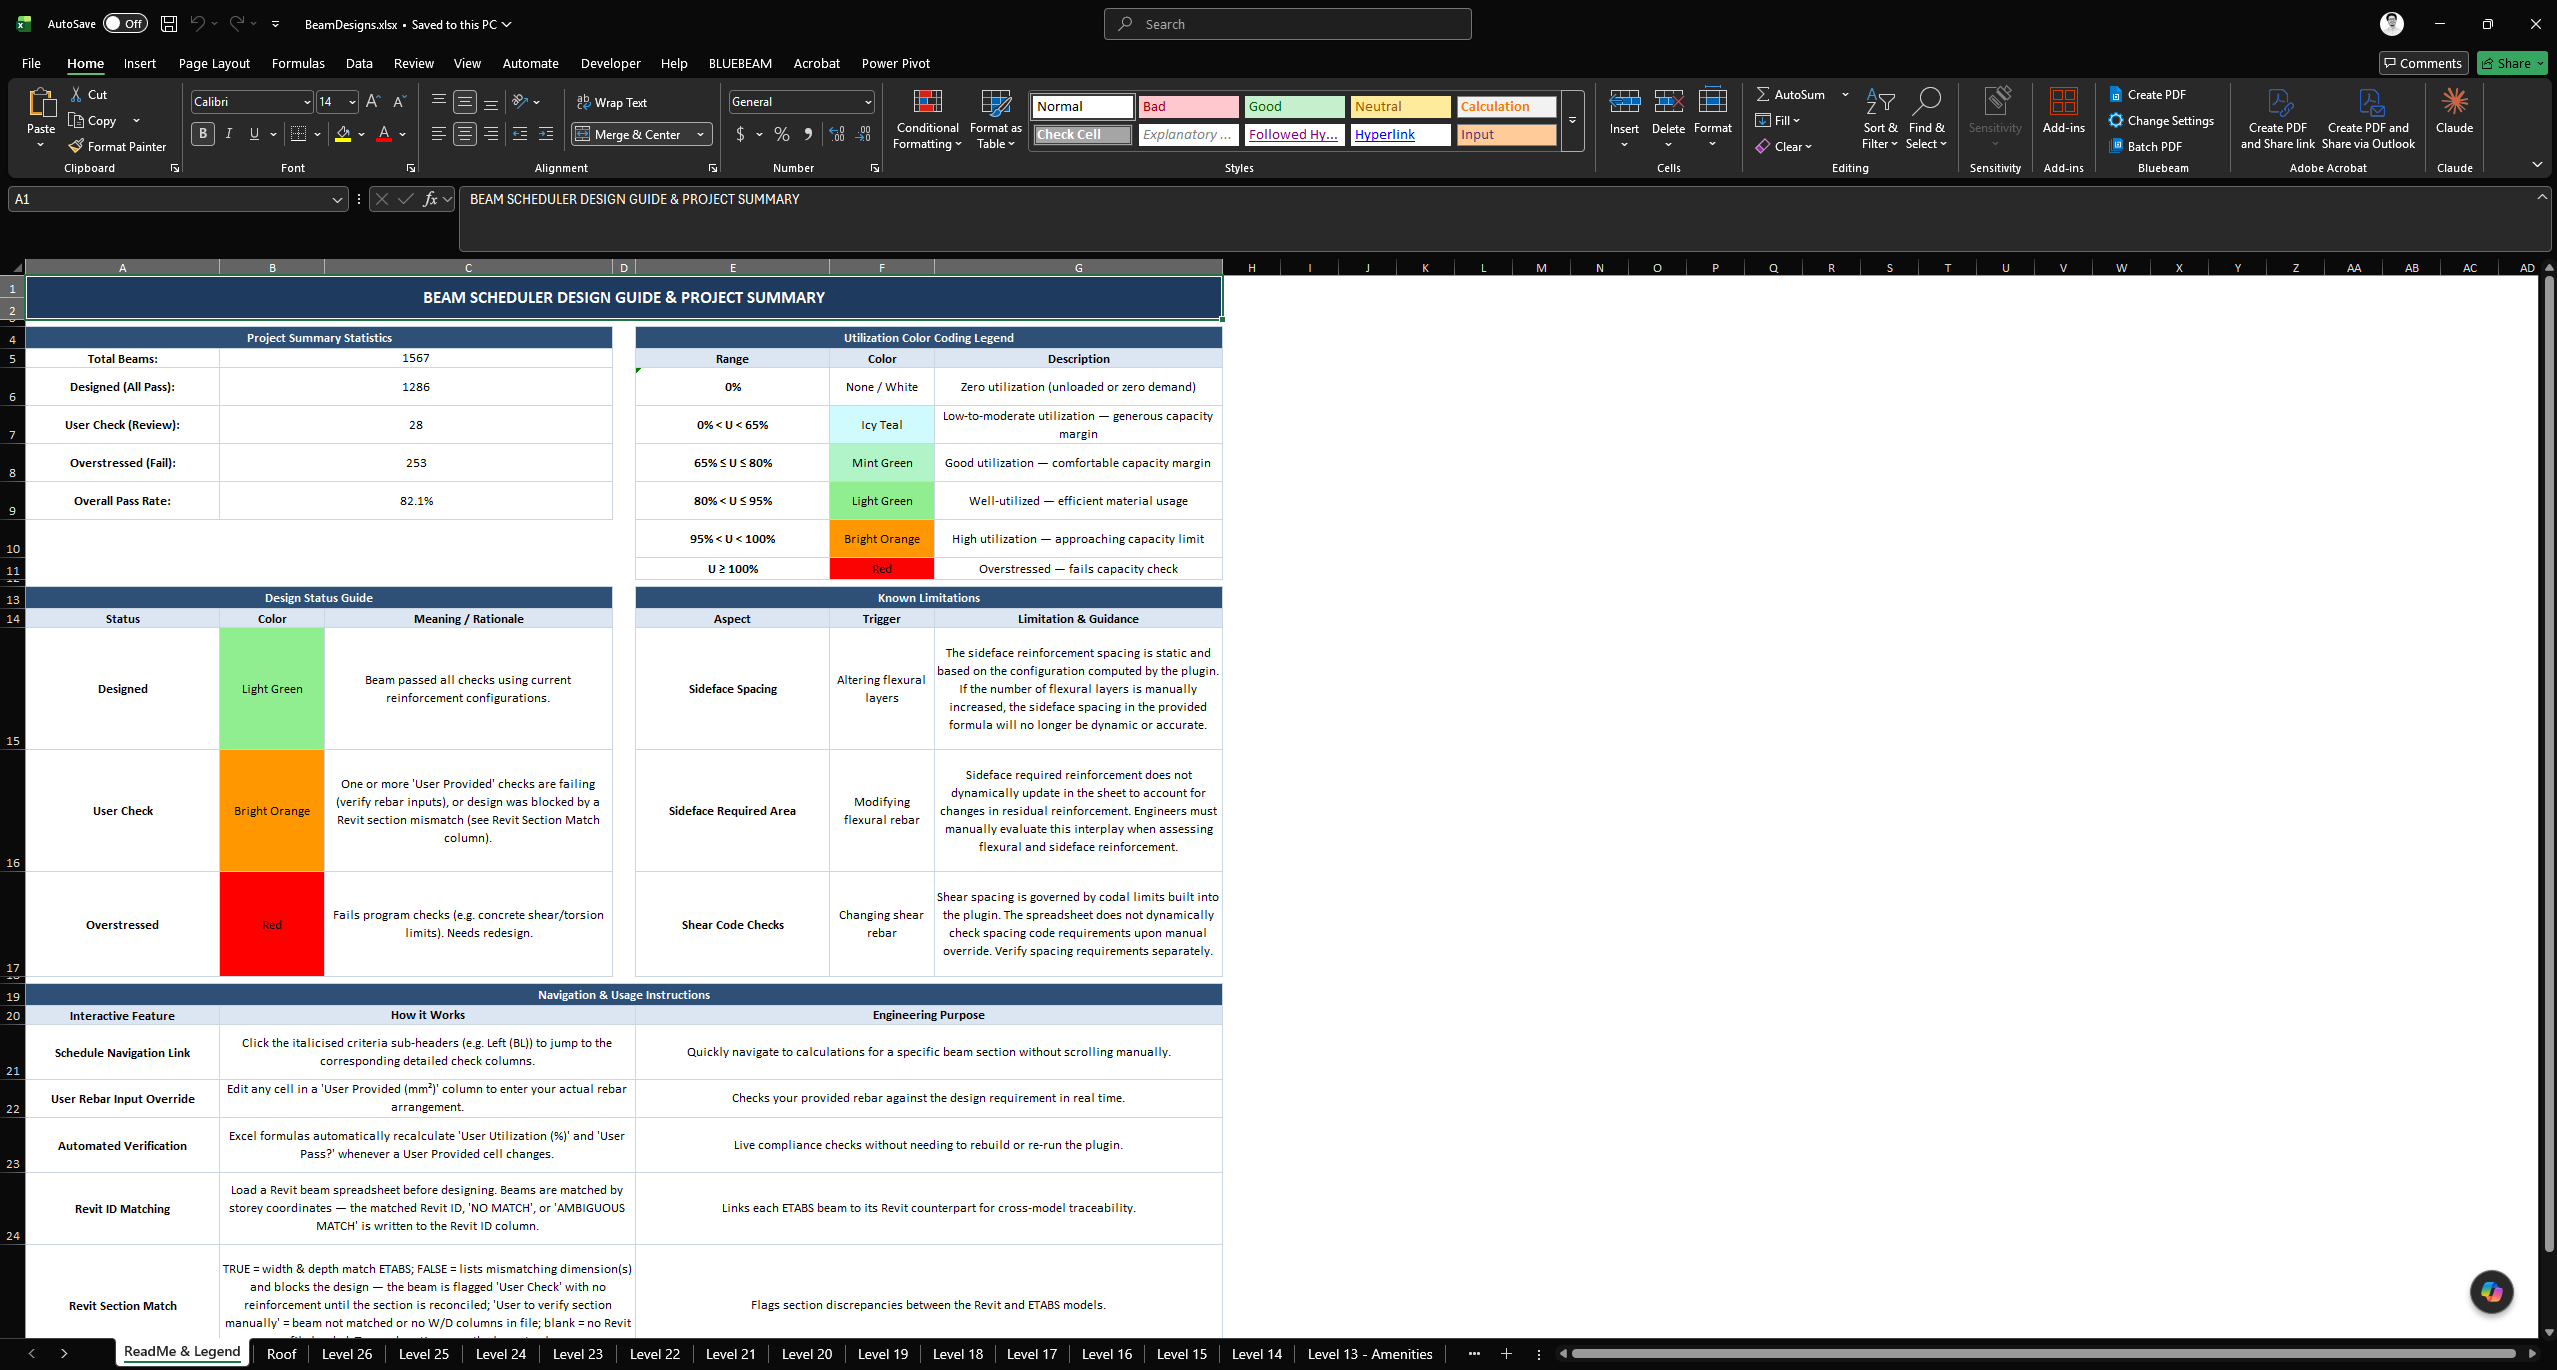The height and width of the screenshot is (1370, 2557).
Task: Click the Format Painter icon
Action: coord(76,146)
